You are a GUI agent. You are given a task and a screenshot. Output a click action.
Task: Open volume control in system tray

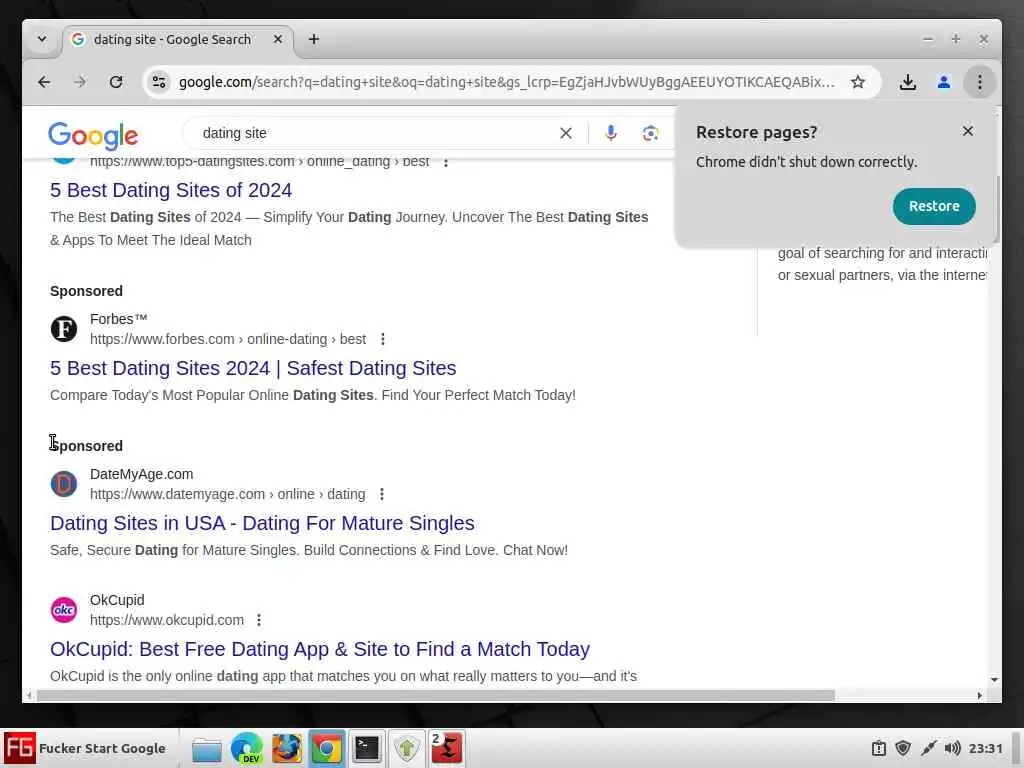pos(952,748)
